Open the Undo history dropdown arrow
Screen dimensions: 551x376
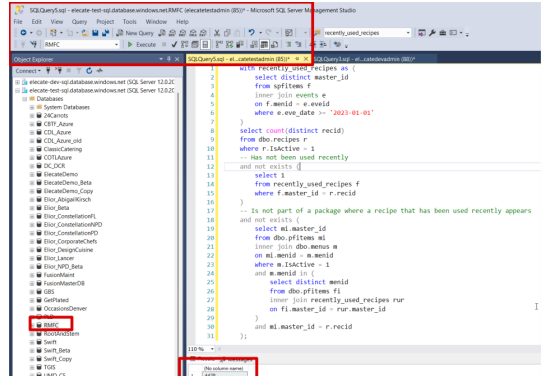pos(260,33)
